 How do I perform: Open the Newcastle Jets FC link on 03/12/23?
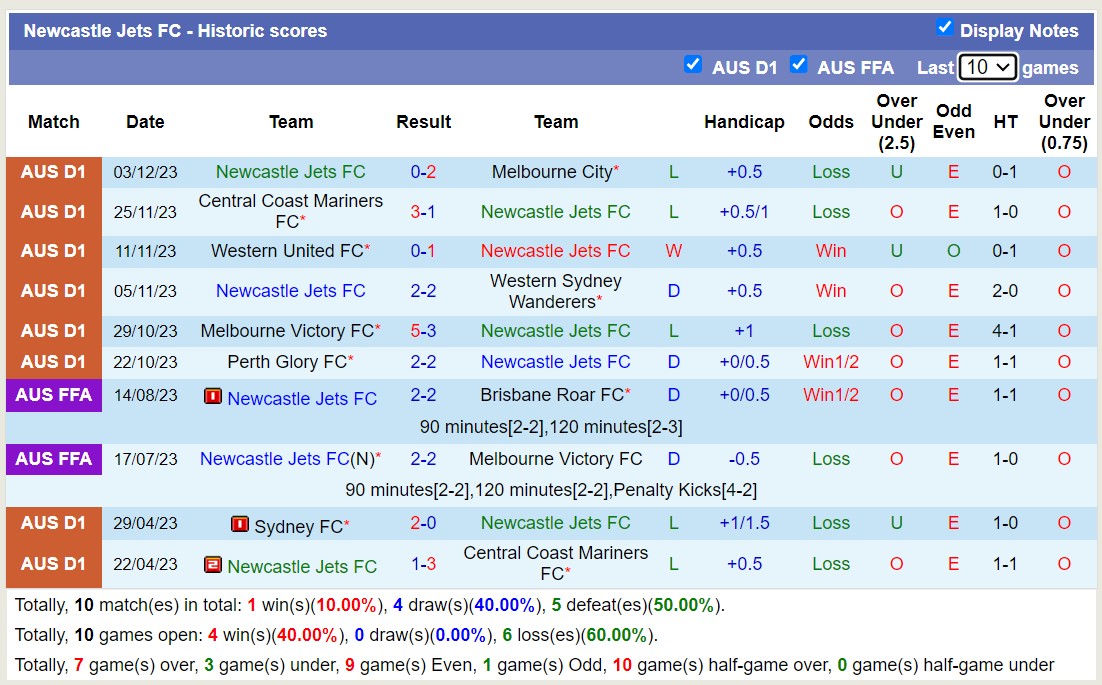point(290,171)
